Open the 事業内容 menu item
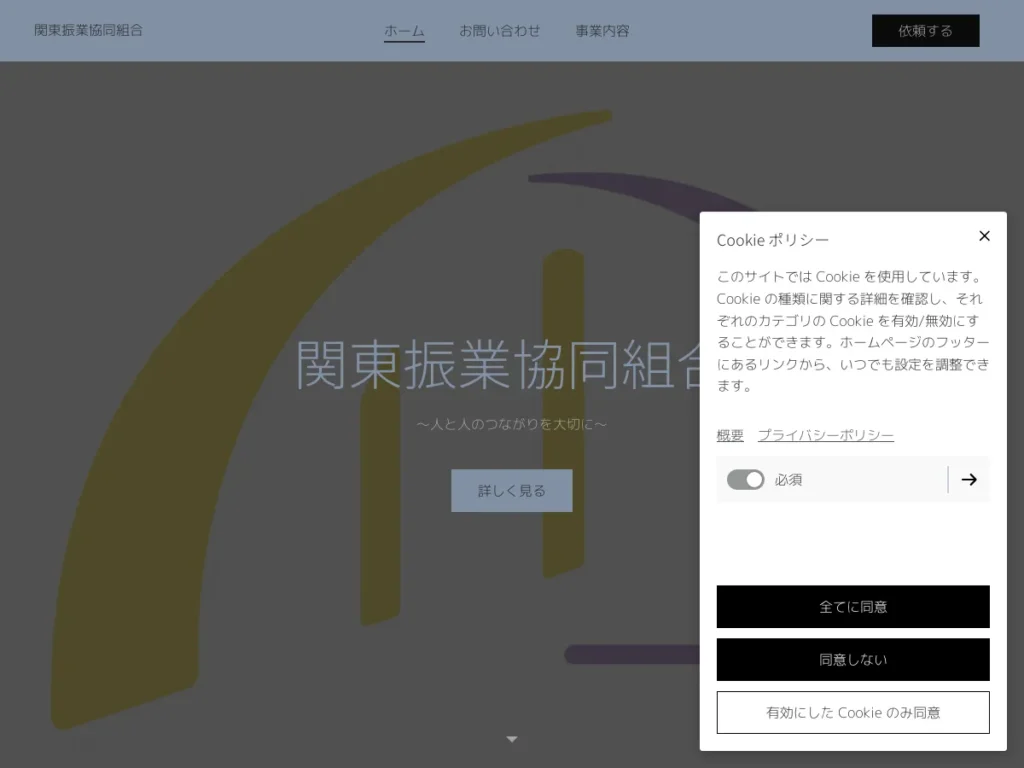The height and width of the screenshot is (768, 1024). click(x=602, y=31)
